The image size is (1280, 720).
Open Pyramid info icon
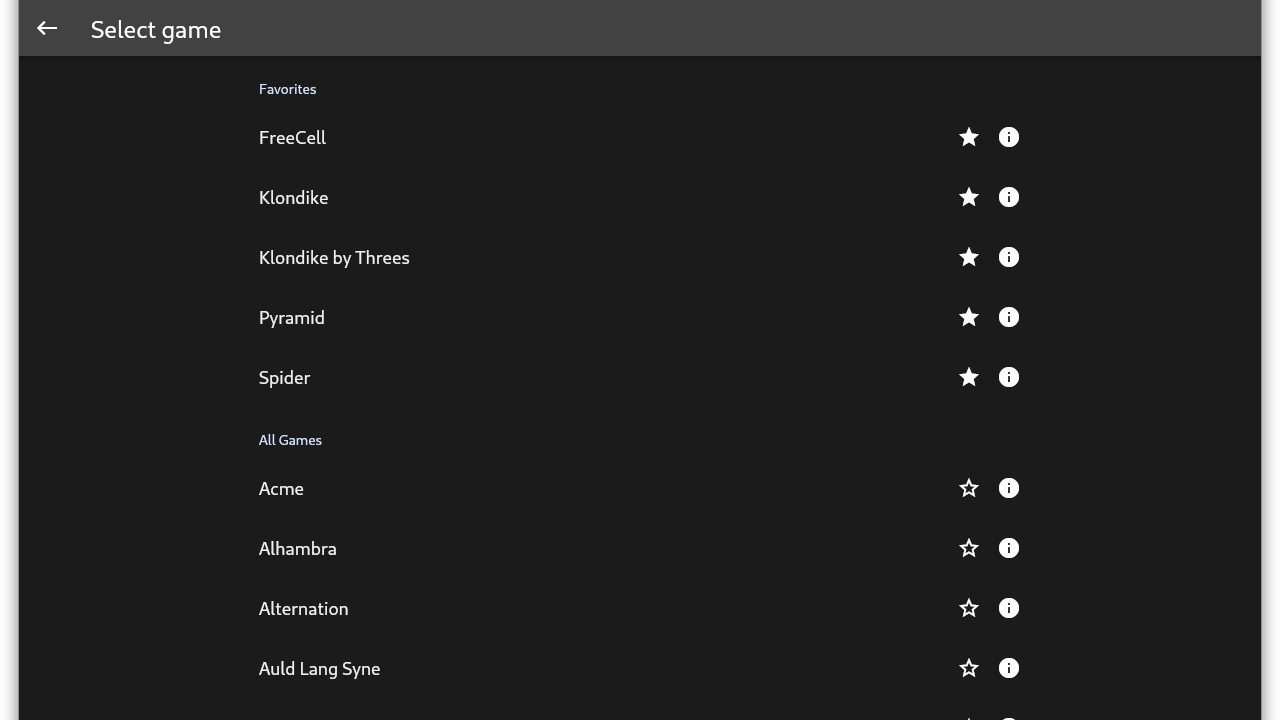1008,317
